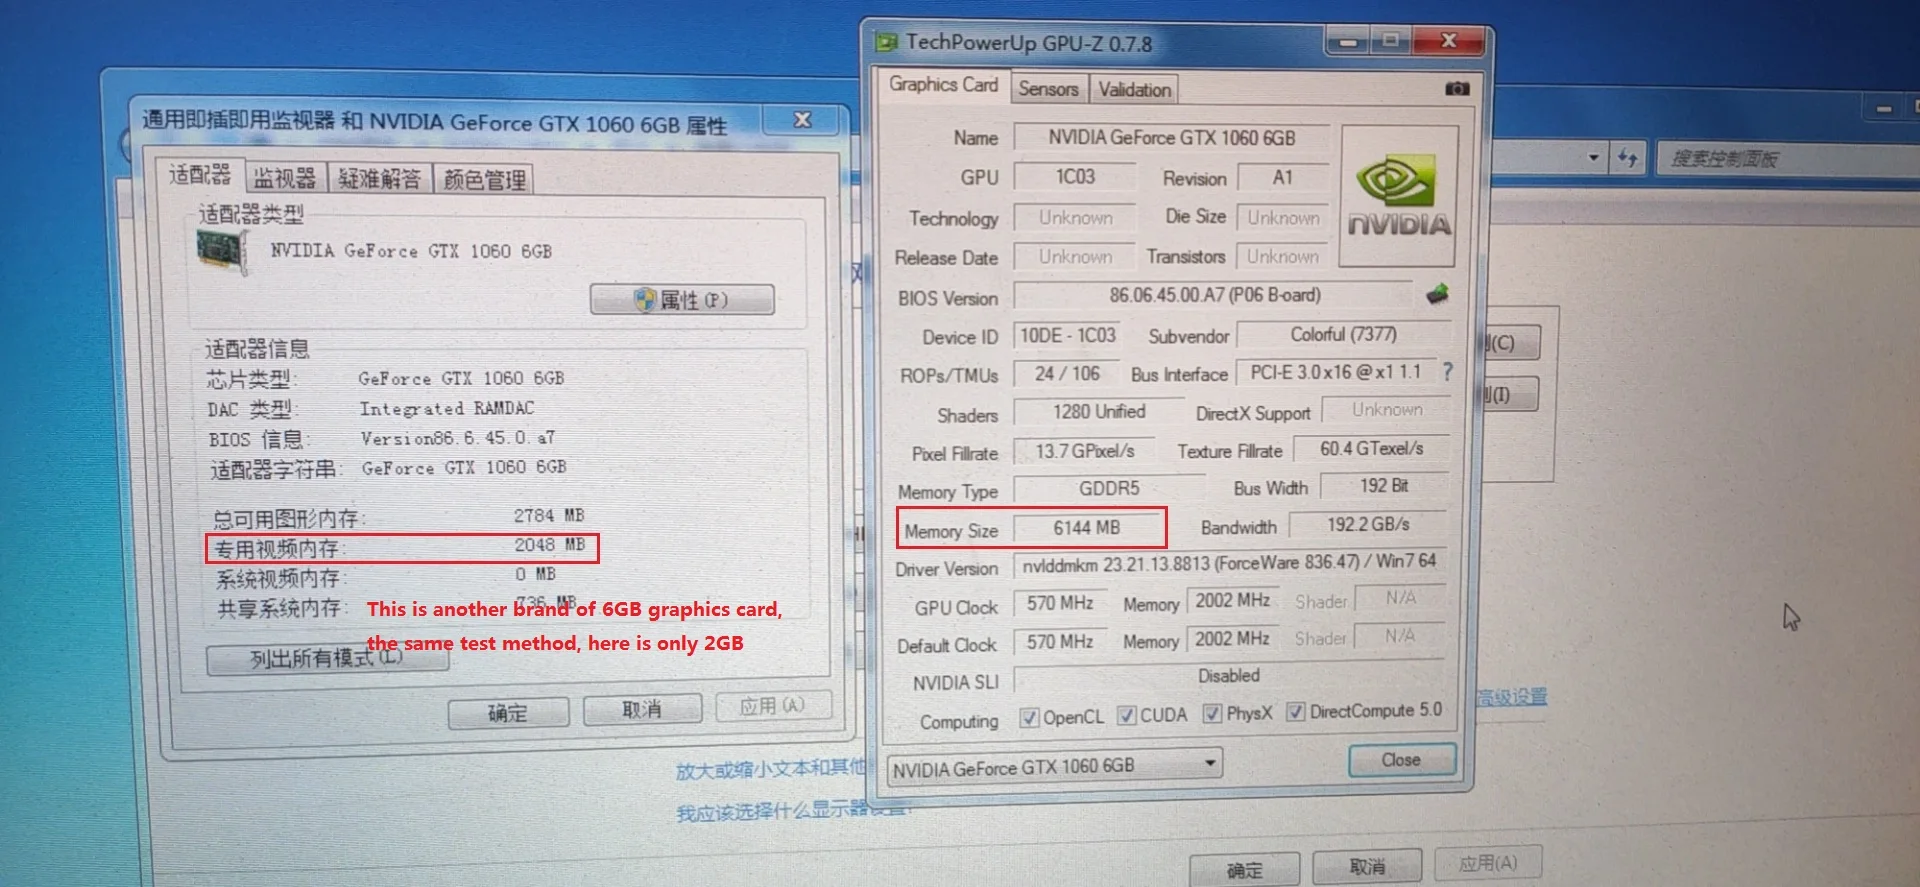Toggle the DirectCompute 5.0 checkbox
This screenshot has height=887, width=1920.
pyautogui.click(x=1296, y=712)
